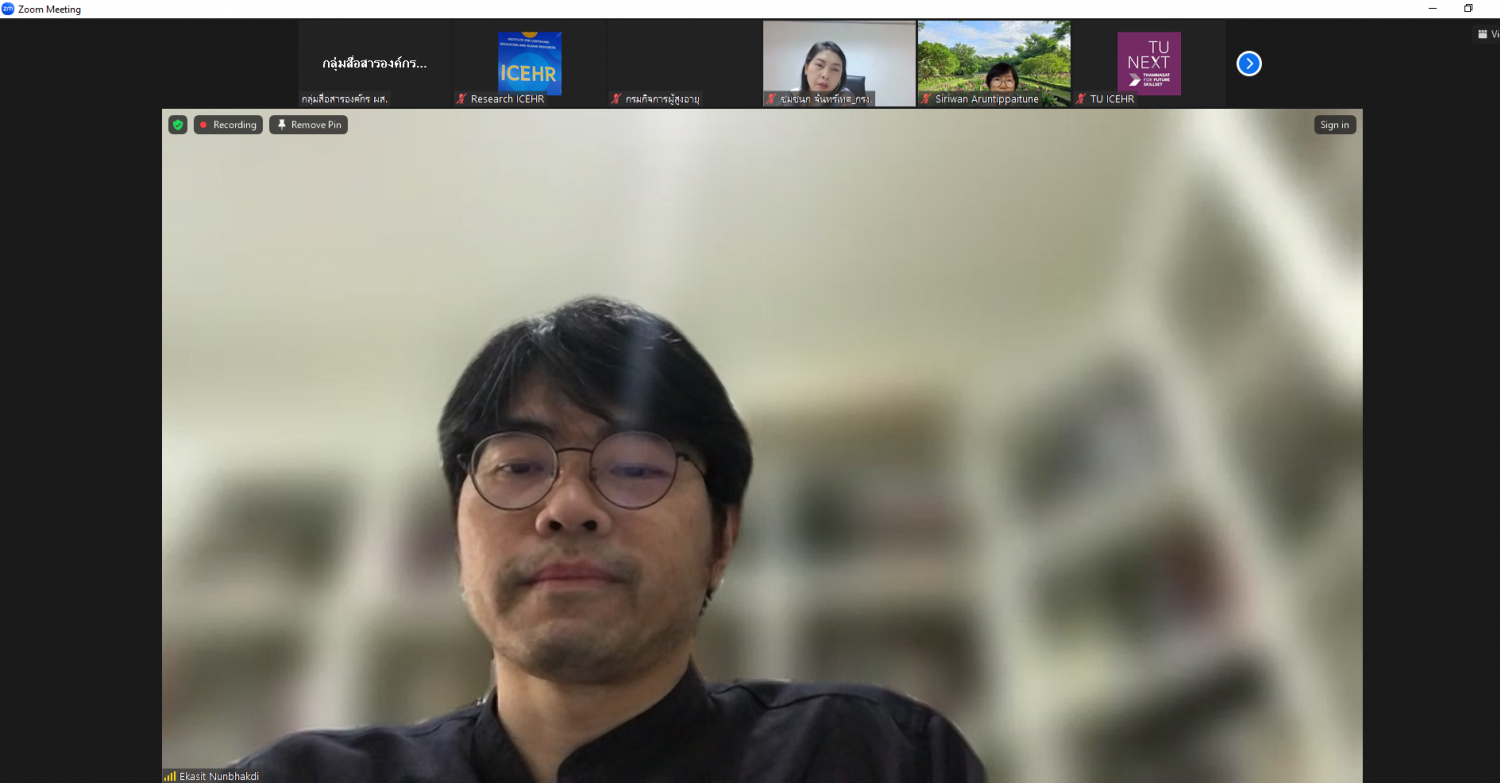Click muted mic icon beside กรมกิจการผู้สูงอายุ
The width and height of the screenshot is (1500, 783).
(x=616, y=99)
